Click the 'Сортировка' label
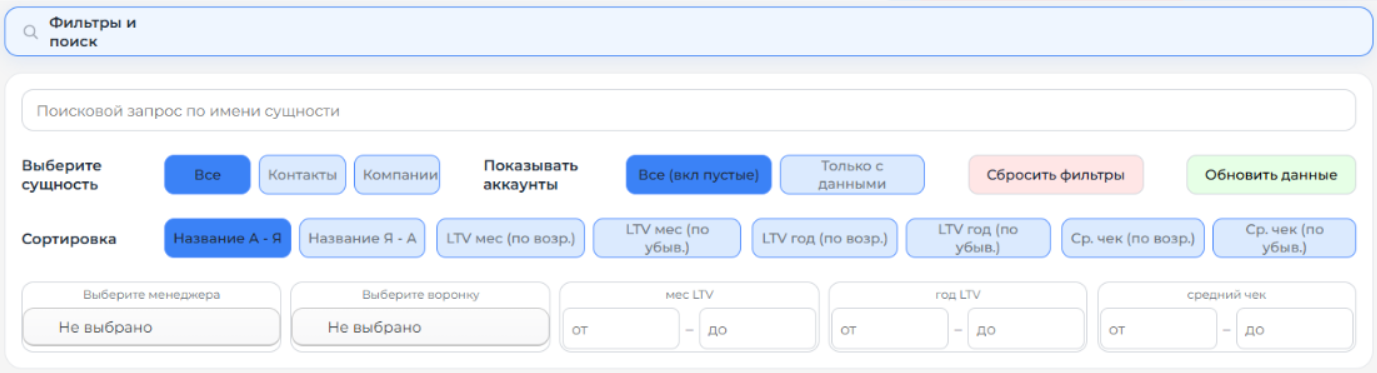The image size is (1377, 373). (x=69, y=239)
